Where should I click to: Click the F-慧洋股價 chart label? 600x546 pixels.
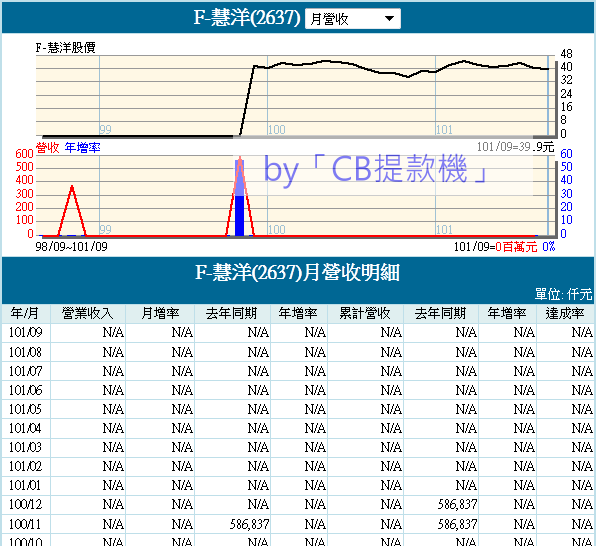[x=65, y=48]
